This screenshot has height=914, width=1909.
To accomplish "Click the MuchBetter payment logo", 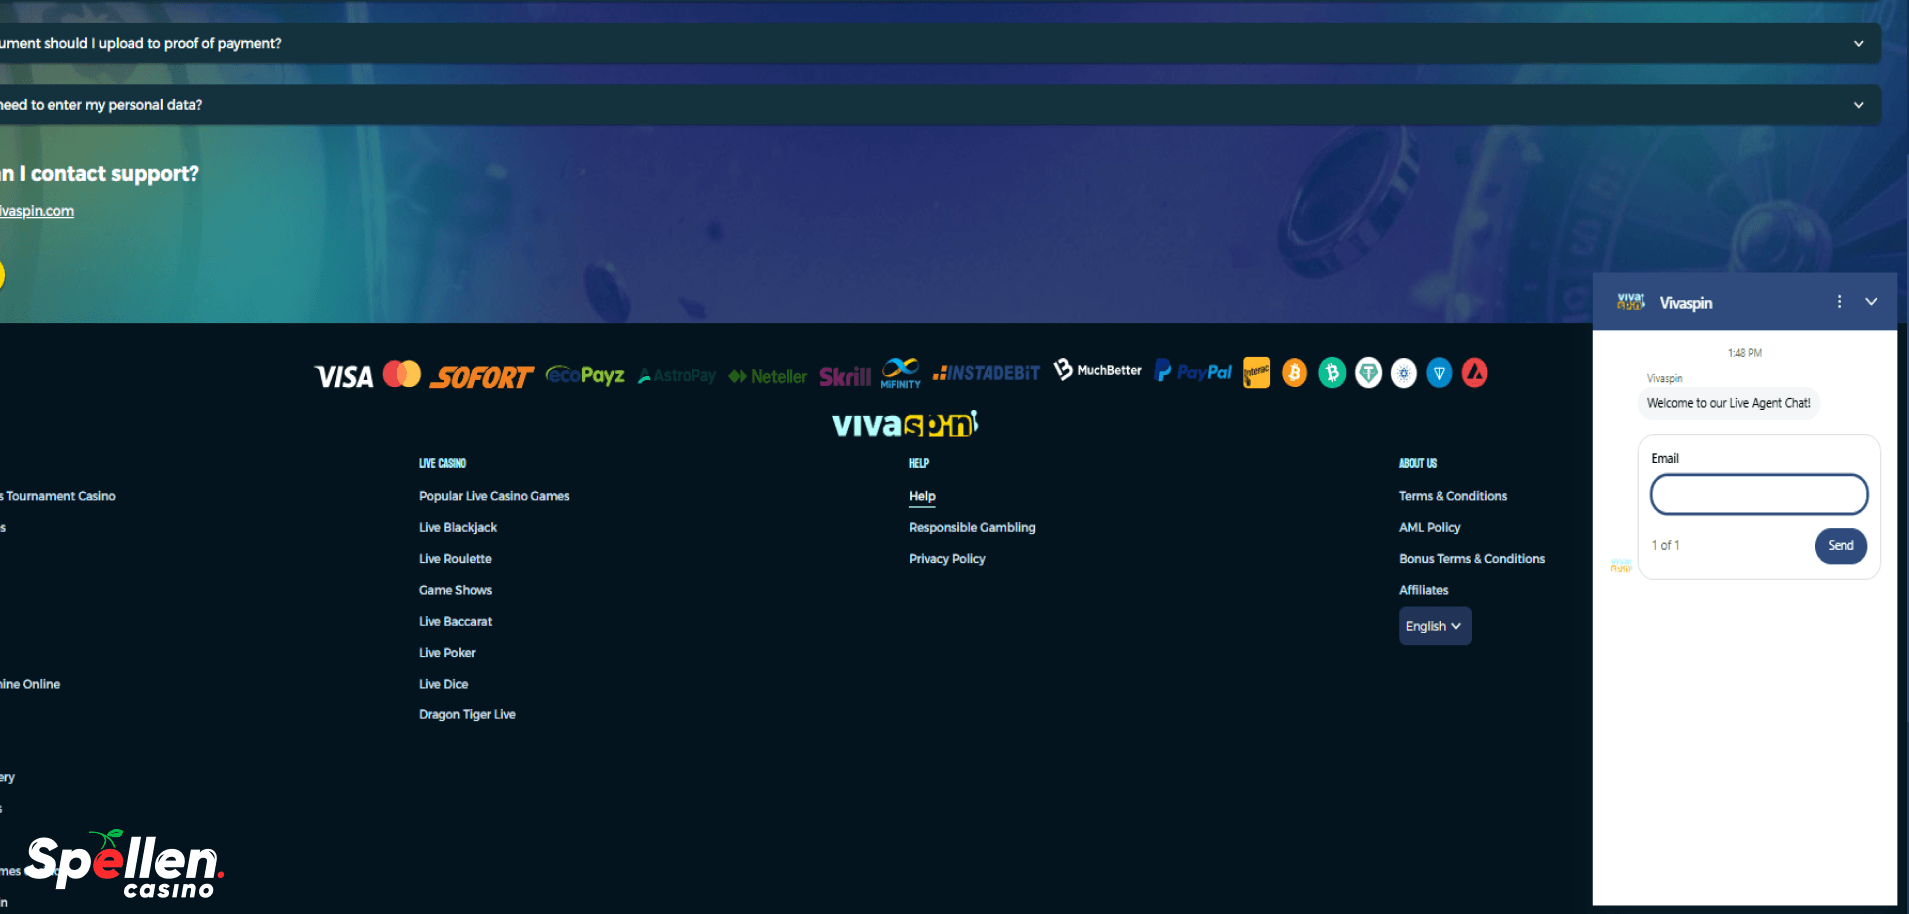I will [1097, 370].
